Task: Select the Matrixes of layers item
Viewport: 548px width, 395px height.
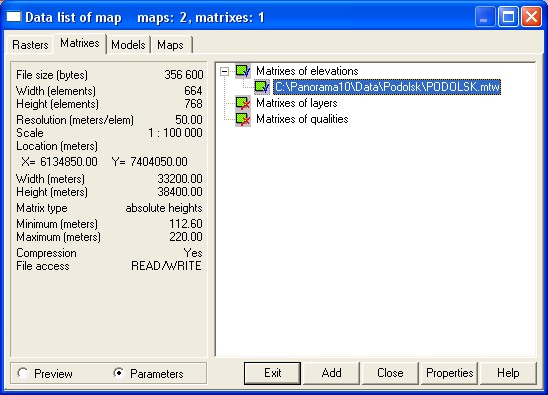Action: 297,103
